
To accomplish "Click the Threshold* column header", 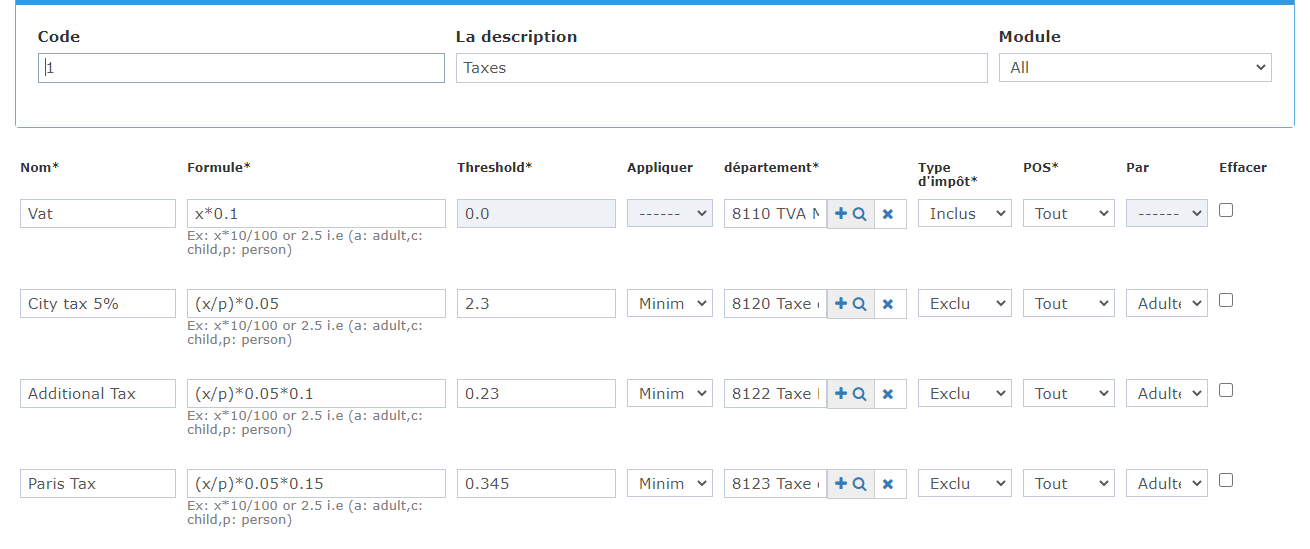I will [x=494, y=168].
